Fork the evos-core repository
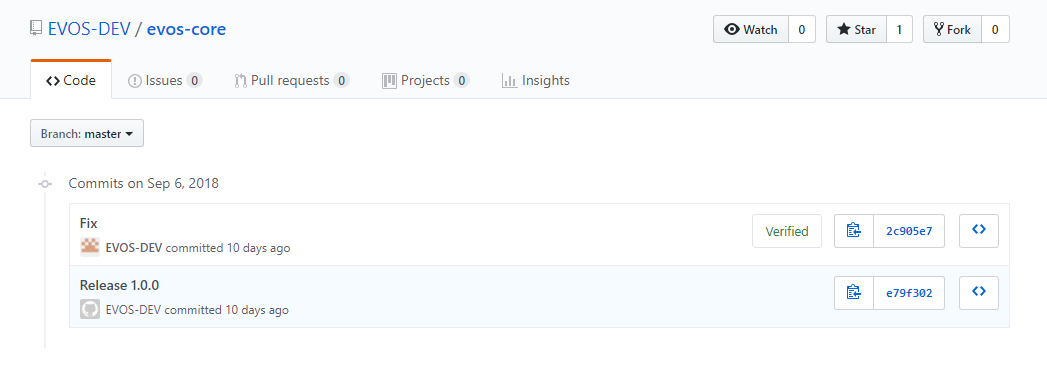1047x367 pixels. point(952,29)
